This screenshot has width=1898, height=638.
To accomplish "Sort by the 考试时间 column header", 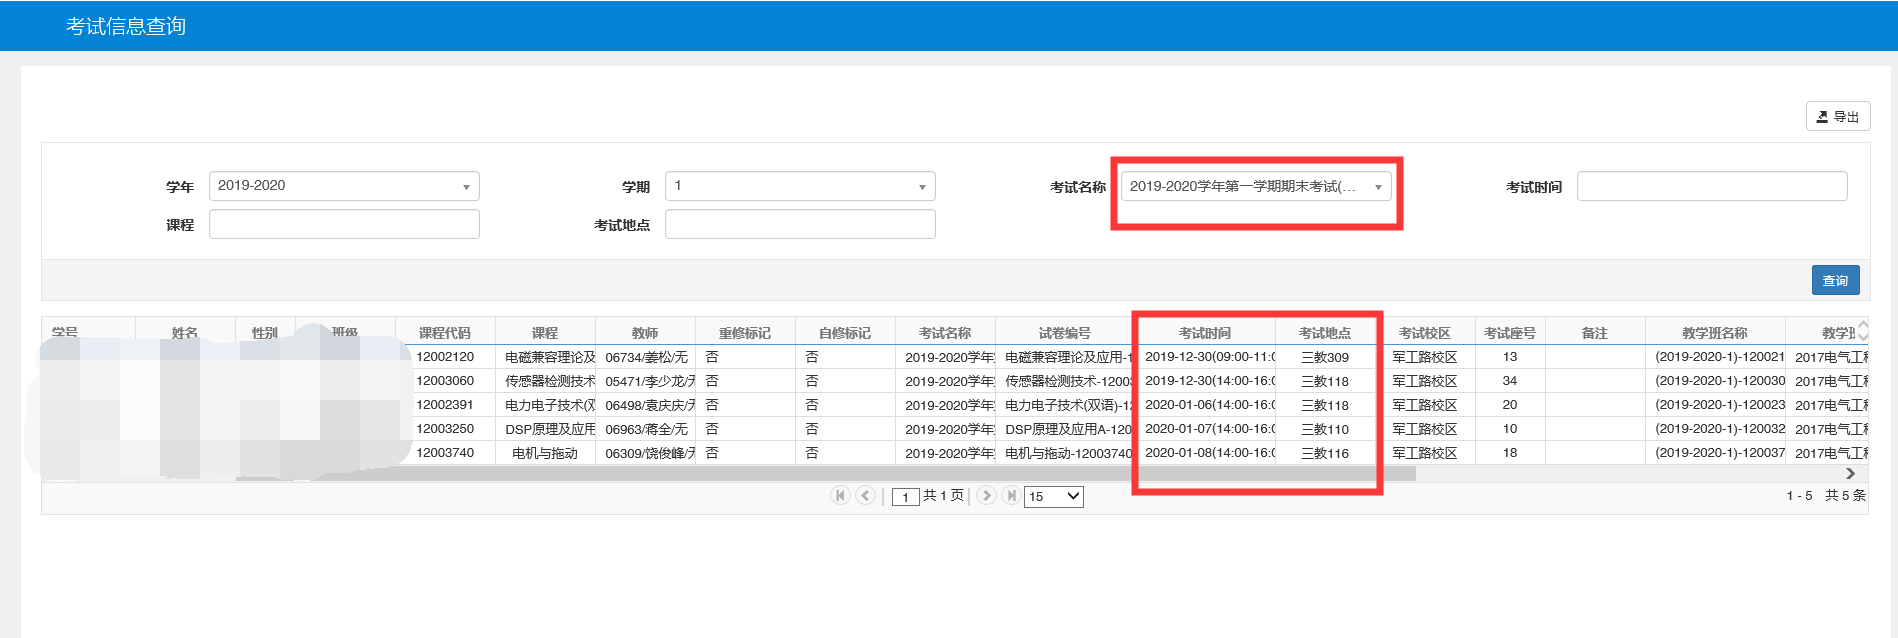I will coord(1205,333).
